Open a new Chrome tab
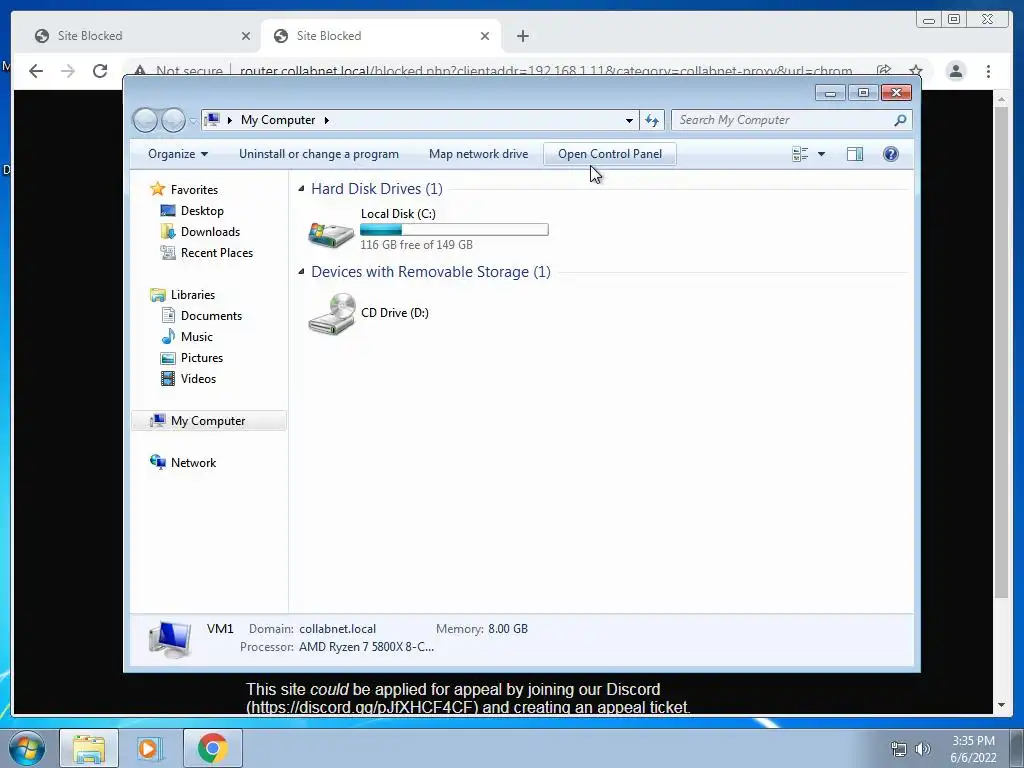Viewport: 1024px width, 768px height. tap(522, 36)
